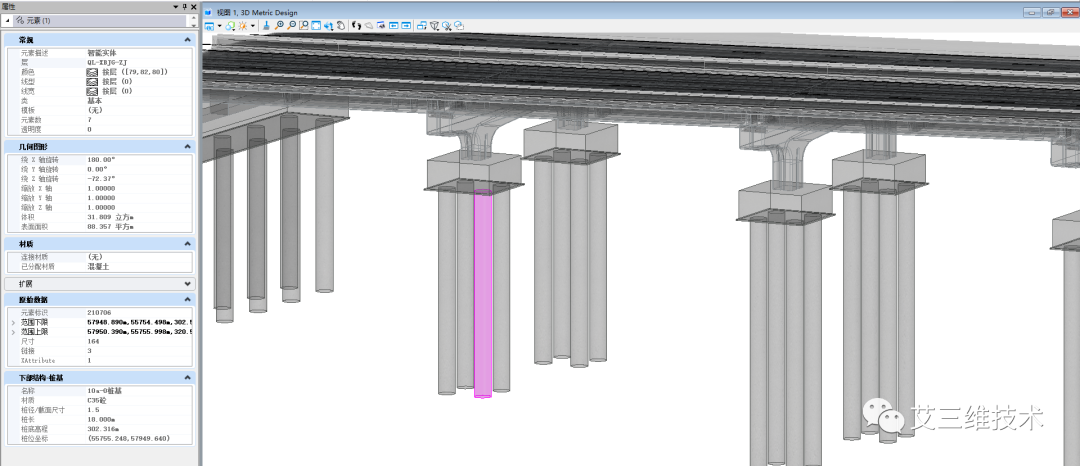Screen dimensions: 1080x466
Task: Click the Update View brush icon
Action: 266,25
